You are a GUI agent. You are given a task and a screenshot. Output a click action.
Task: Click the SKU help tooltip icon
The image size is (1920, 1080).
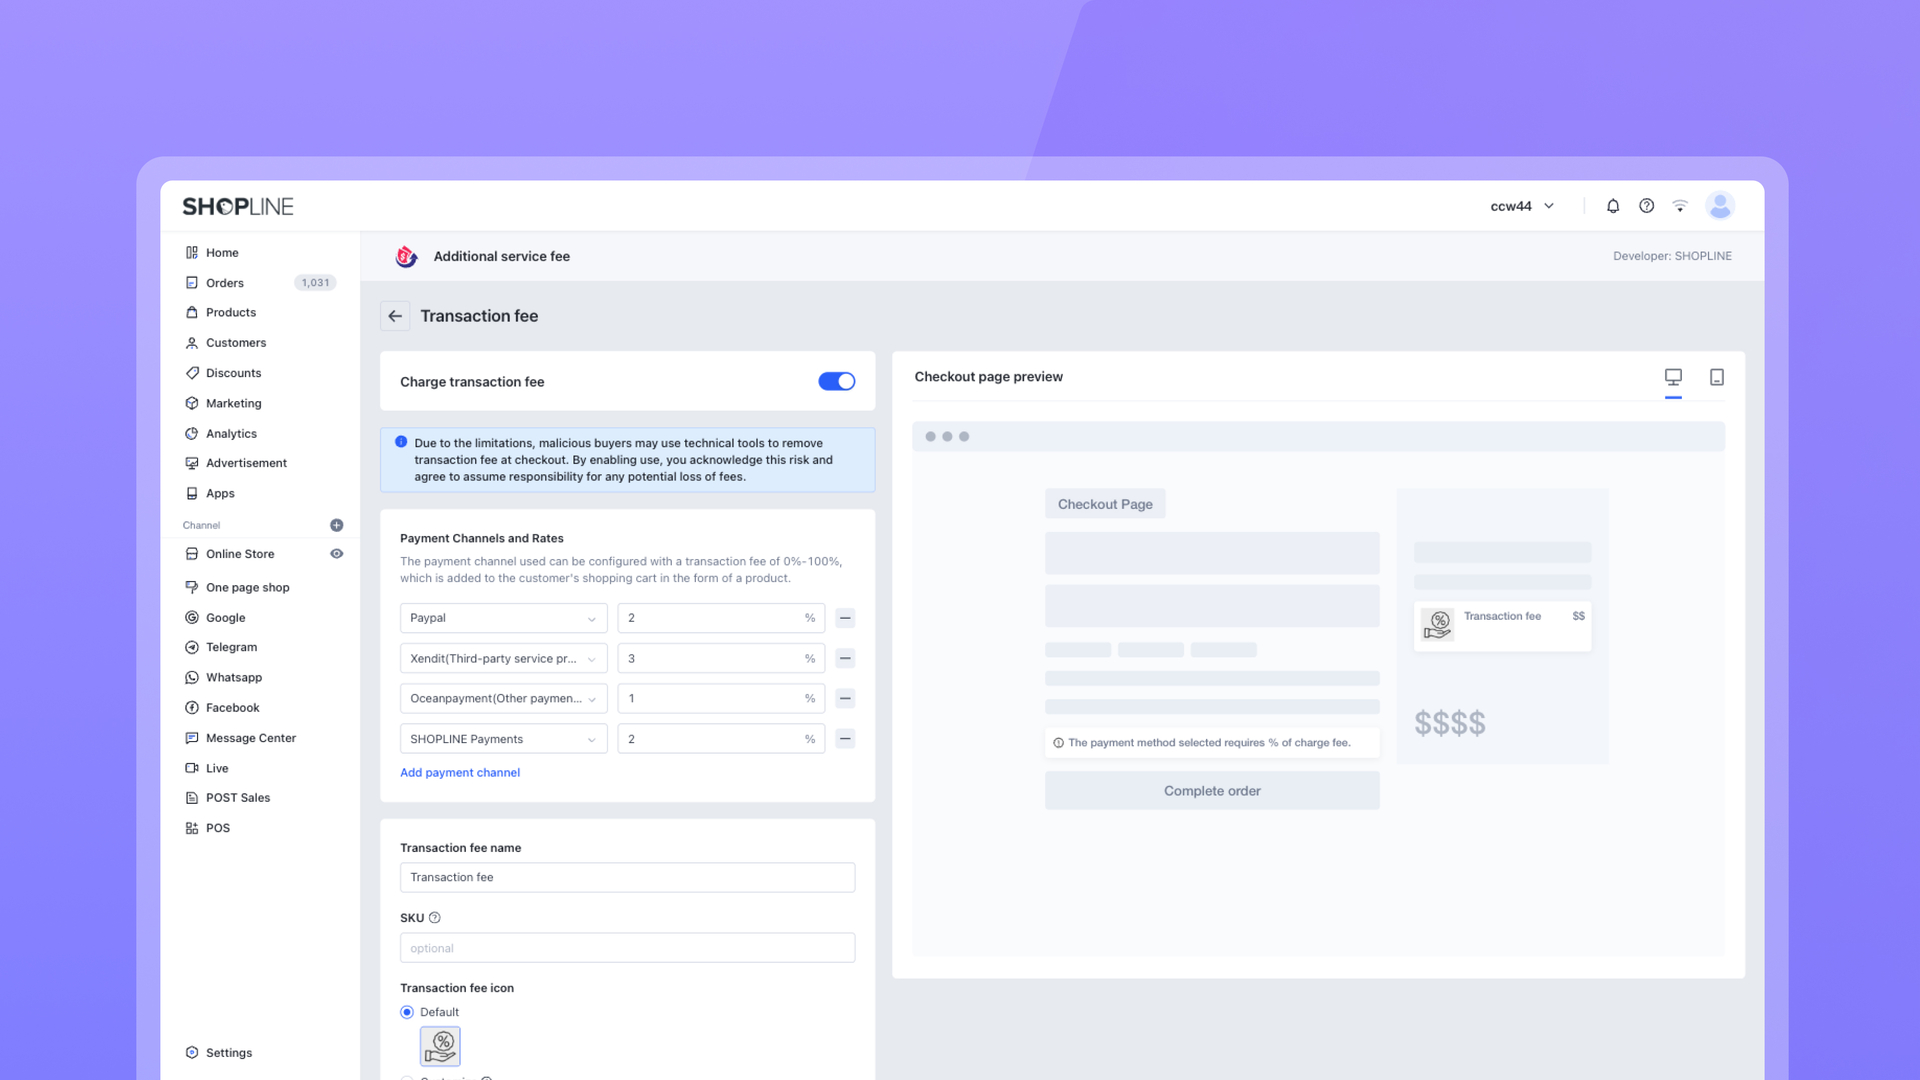[x=435, y=918]
